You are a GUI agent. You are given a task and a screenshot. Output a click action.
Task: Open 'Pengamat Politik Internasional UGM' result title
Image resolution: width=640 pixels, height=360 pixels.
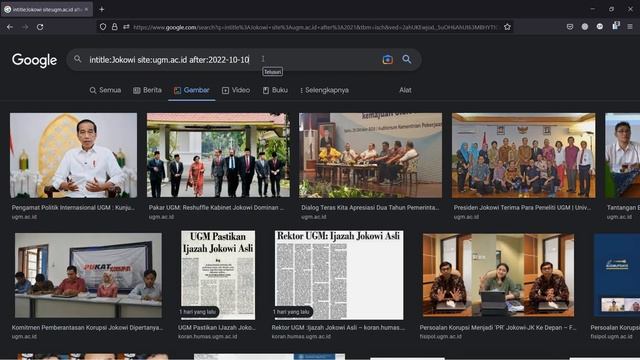tap(73, 208)
